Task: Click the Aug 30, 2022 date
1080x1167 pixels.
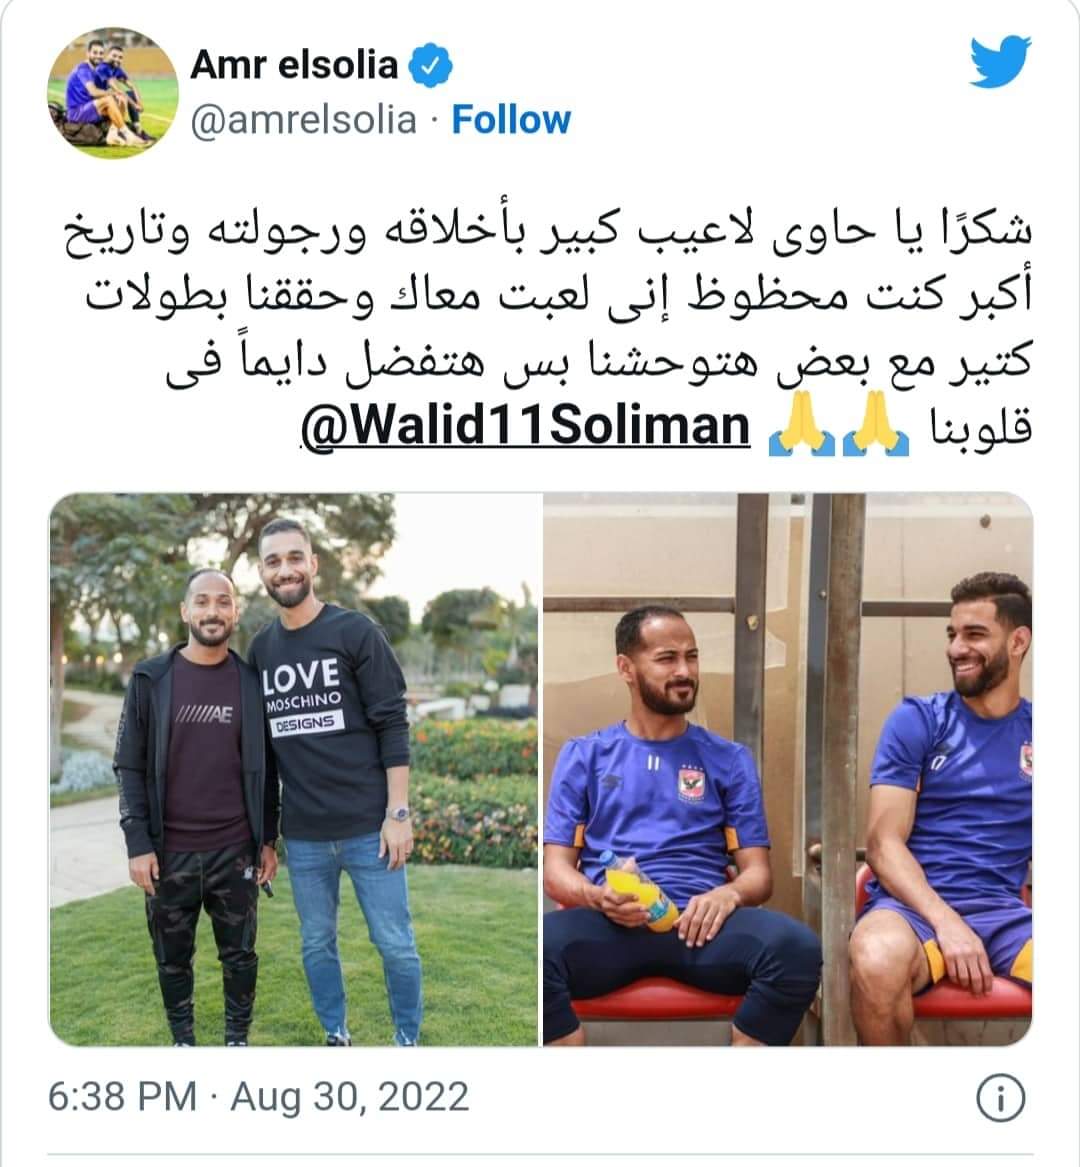Action: click(350, 1096)
